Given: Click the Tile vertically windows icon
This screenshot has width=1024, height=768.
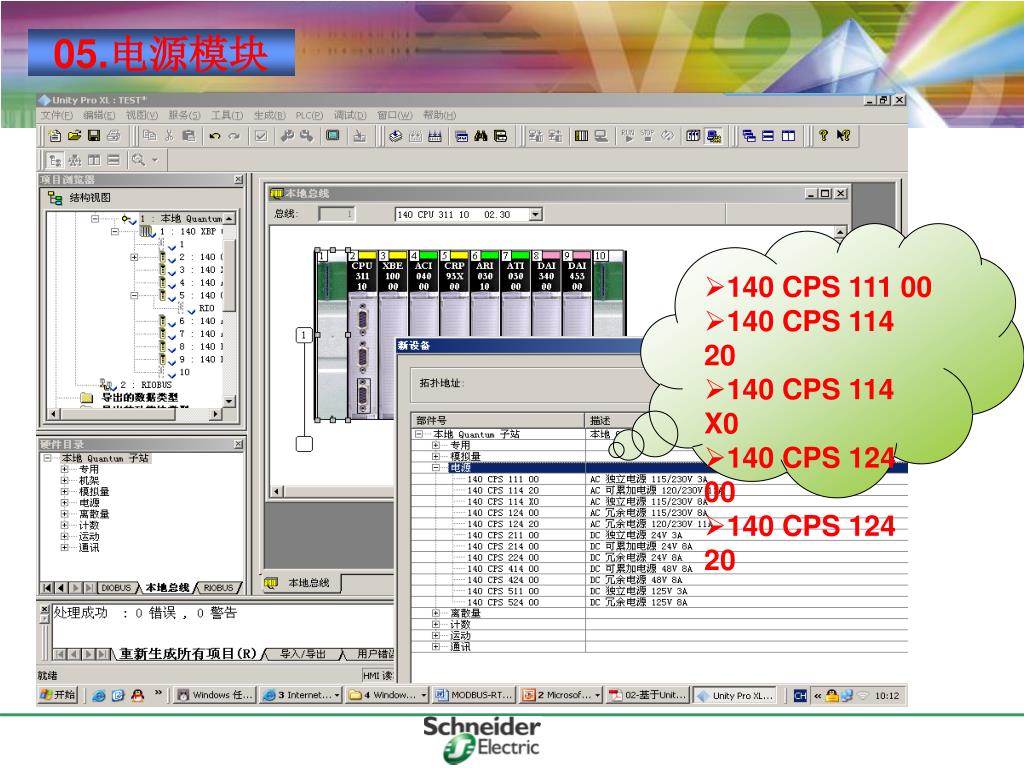Looking at the screenshot, I should 788,136.
